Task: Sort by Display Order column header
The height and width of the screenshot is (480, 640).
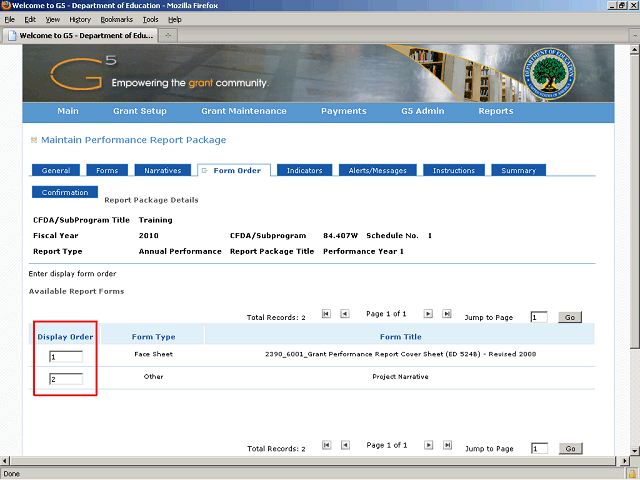Action: pos(65,337)
